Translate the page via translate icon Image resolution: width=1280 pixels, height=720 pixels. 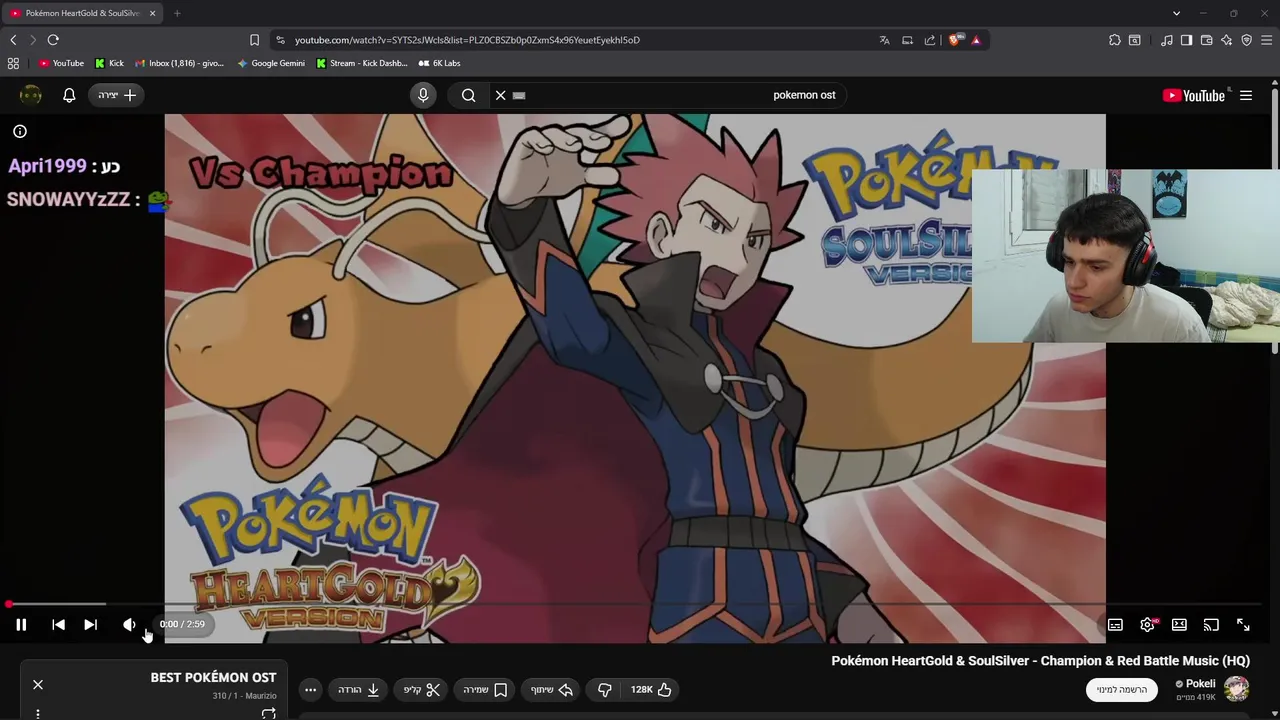[x=884, y=40]
